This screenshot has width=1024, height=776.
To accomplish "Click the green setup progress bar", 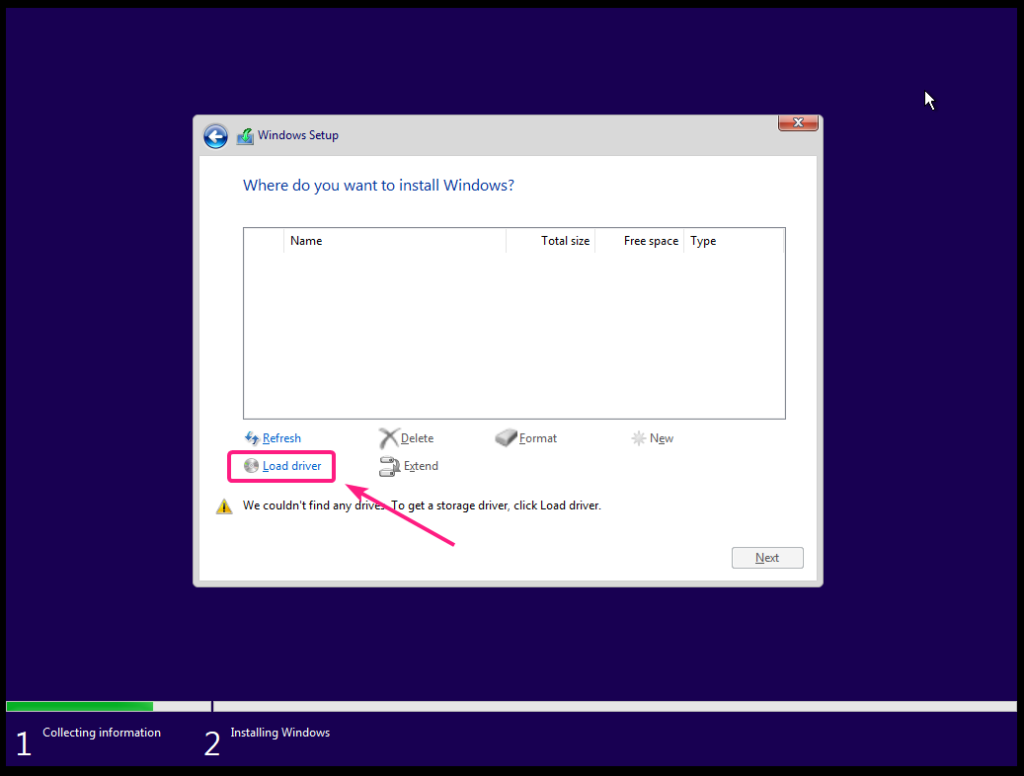I will click(x=80, y=706).
